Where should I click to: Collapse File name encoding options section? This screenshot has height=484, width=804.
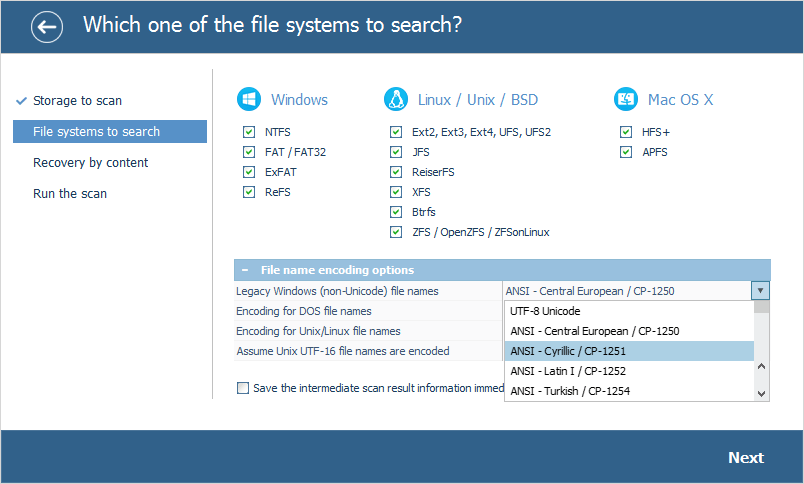[245, 270]
